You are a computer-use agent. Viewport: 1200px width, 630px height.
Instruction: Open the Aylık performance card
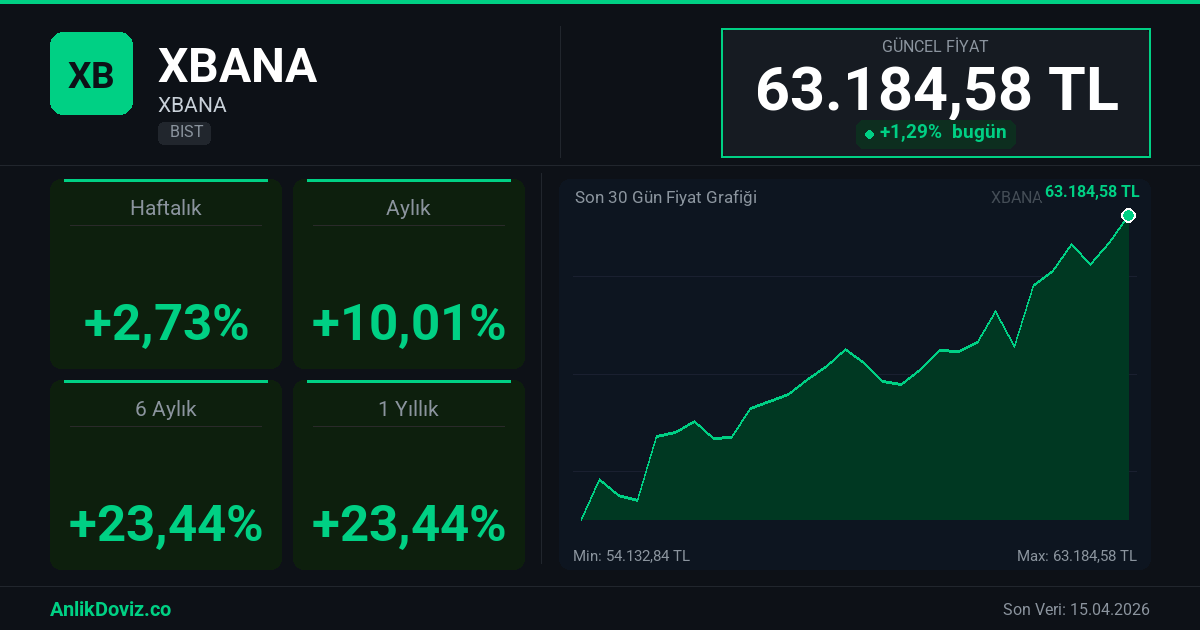click(x=408, y=274)
